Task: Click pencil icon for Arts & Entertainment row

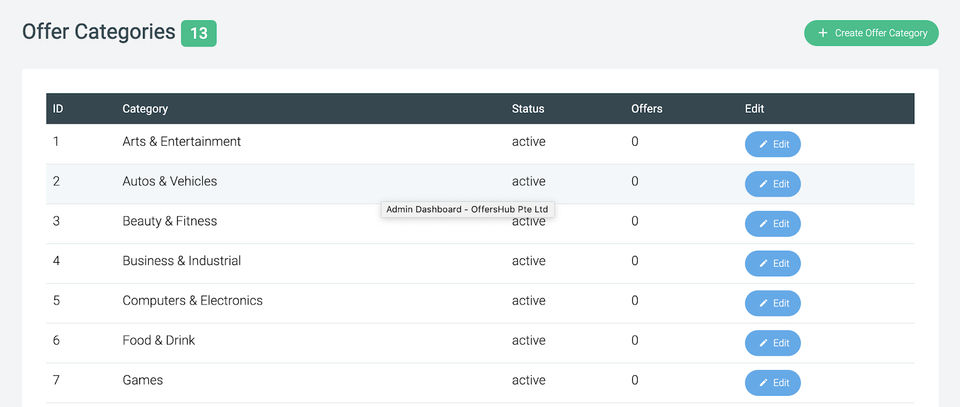Action: tap(763, 144)
